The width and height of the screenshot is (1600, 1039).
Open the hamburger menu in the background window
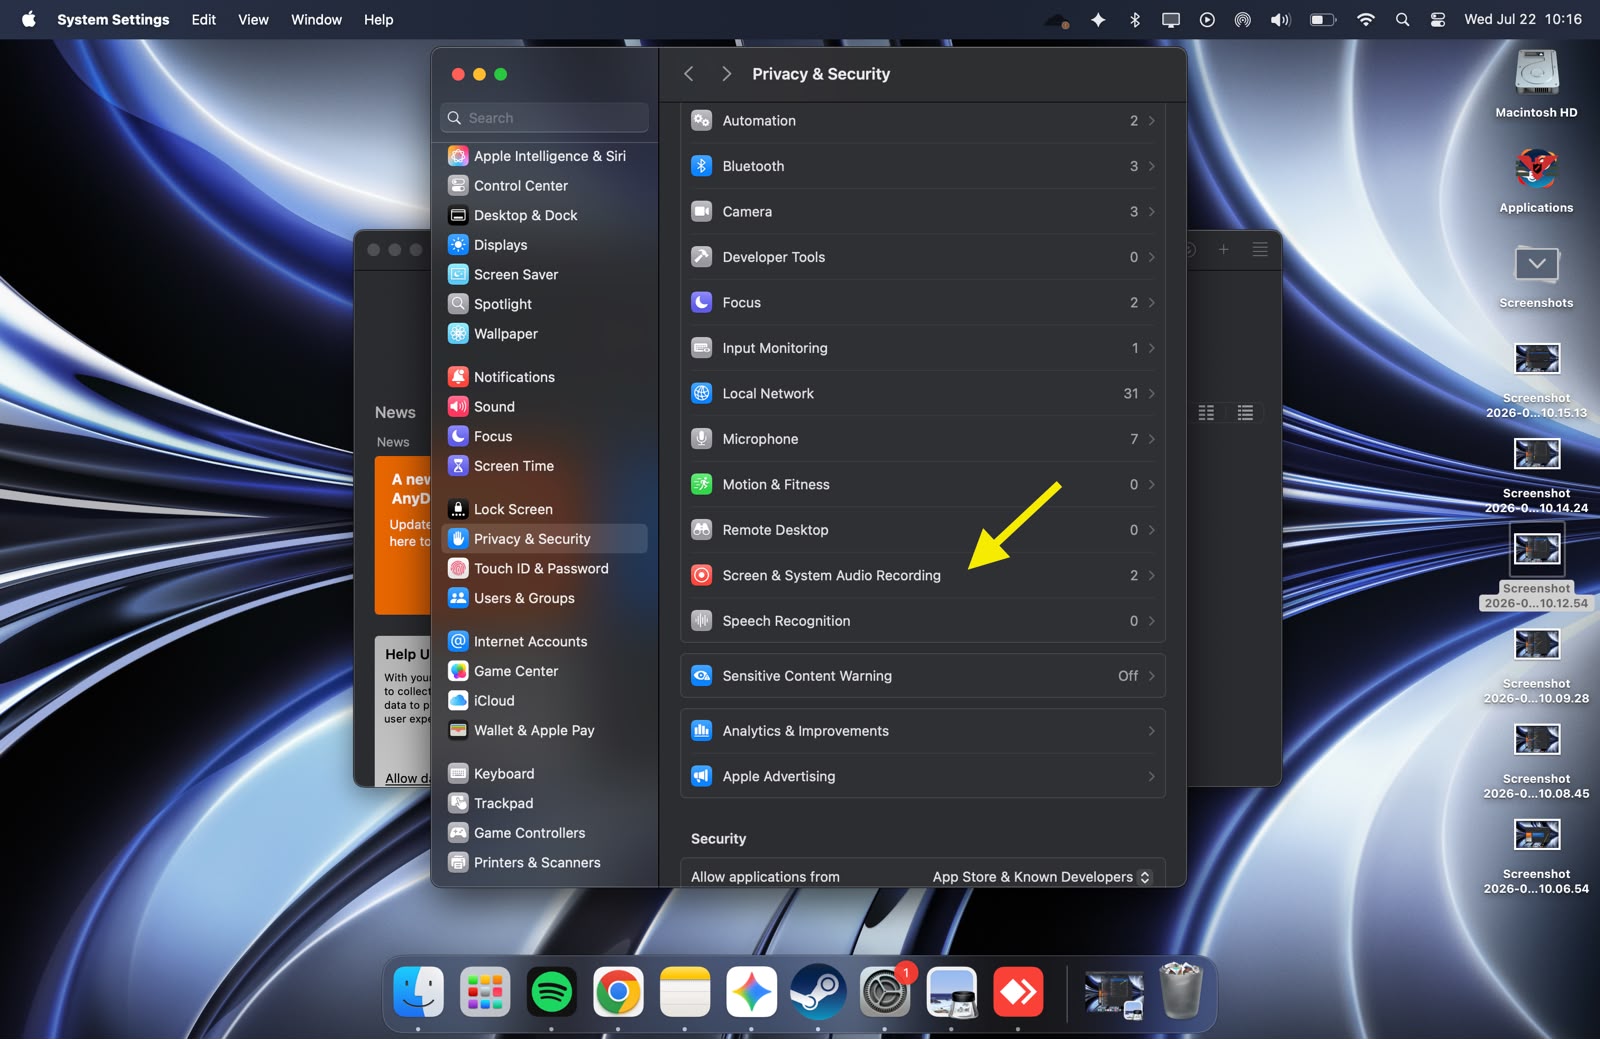1260,249
